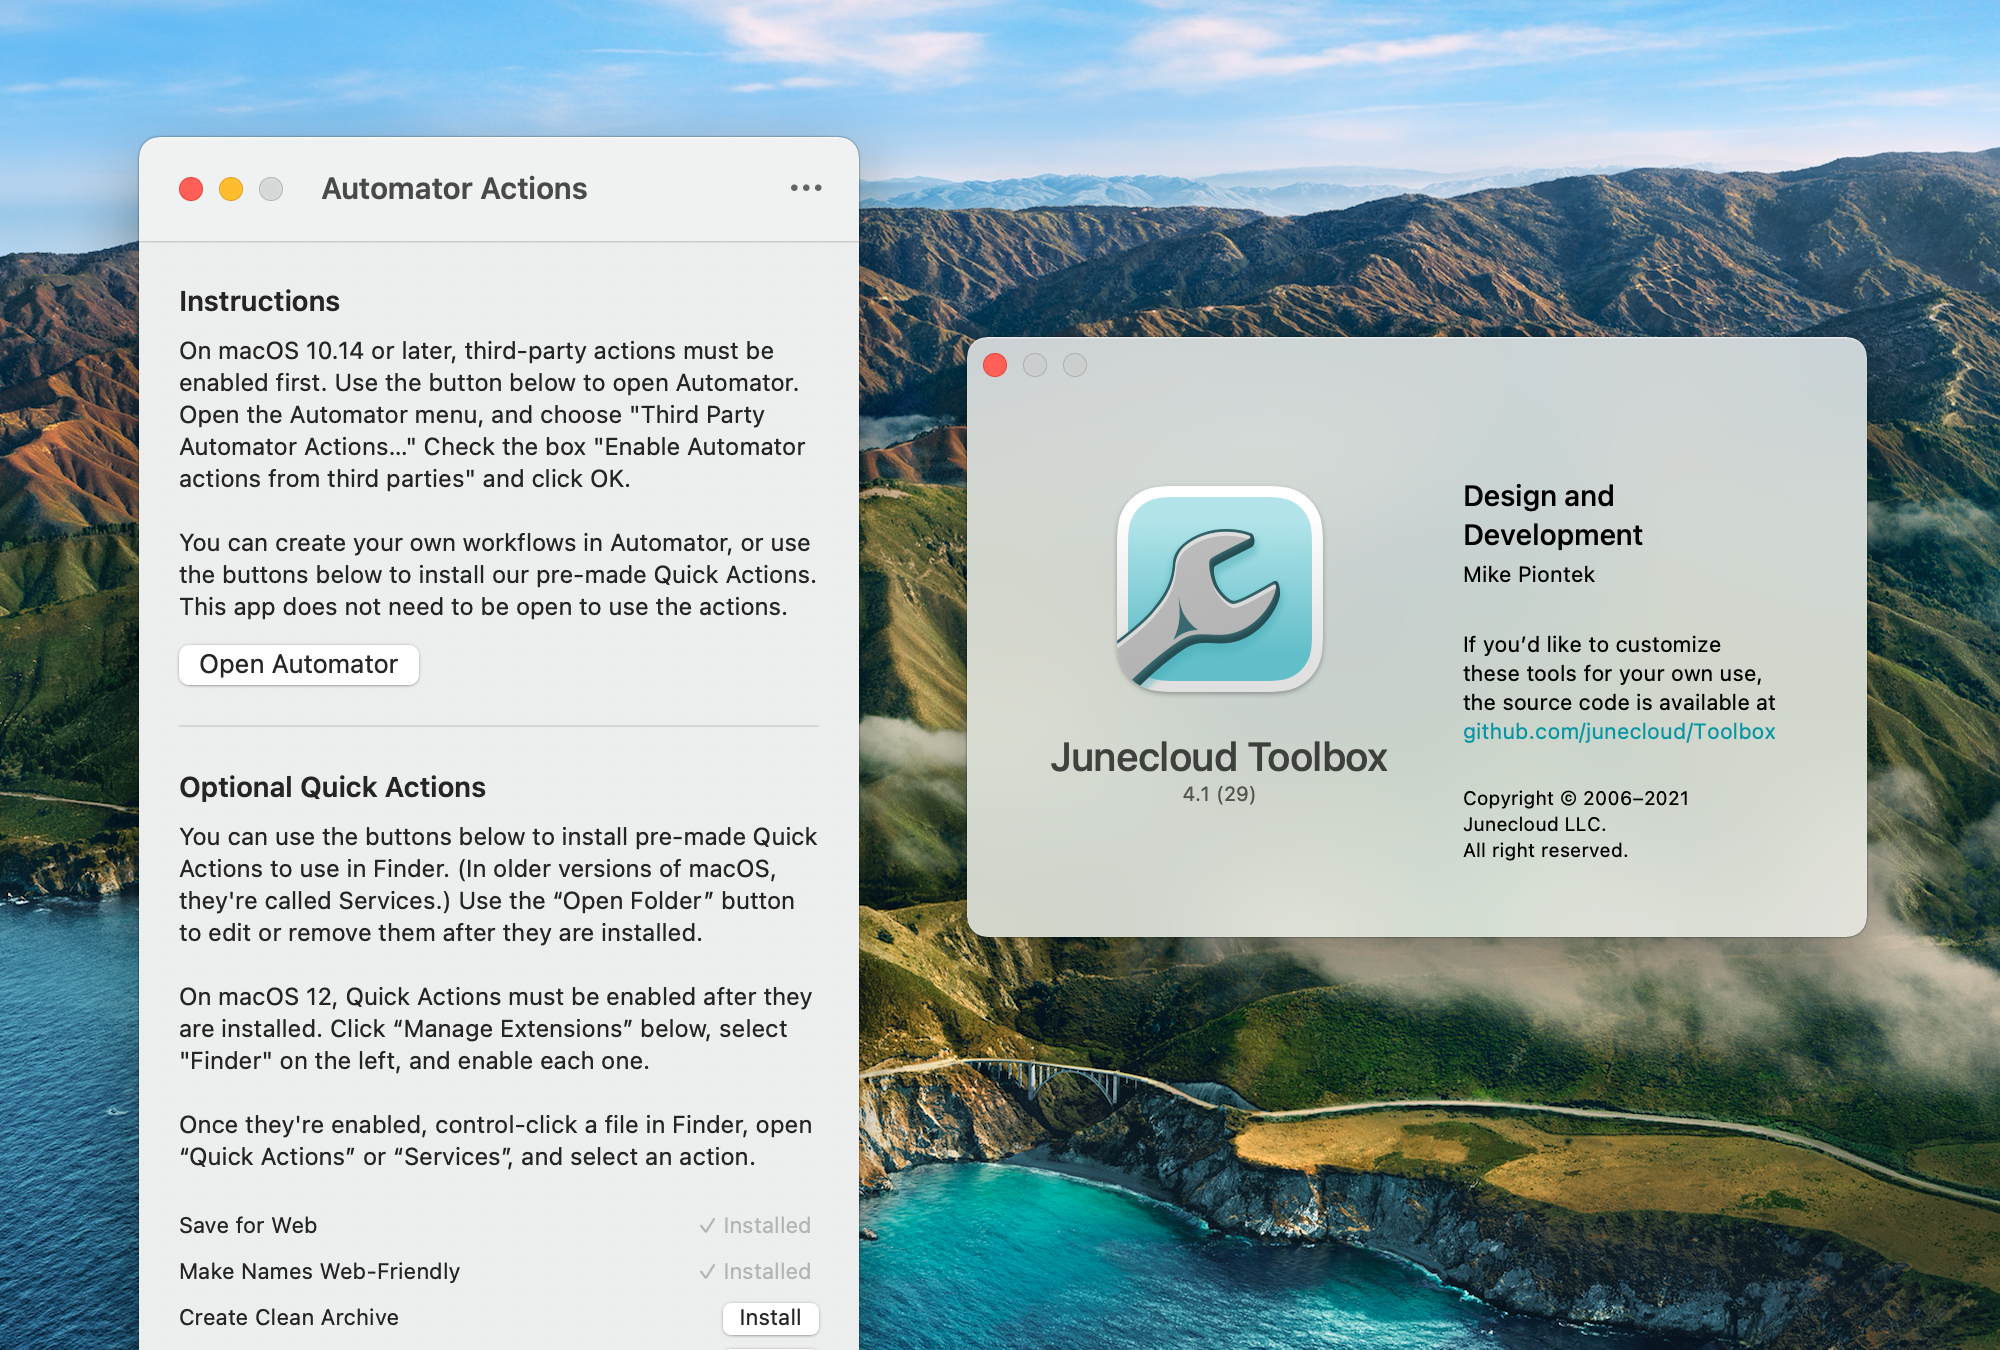Click the Junecloud Toolbox wrench app icon
Viewport: 2000px width, 1350px height.
(x=1219, y=590)
